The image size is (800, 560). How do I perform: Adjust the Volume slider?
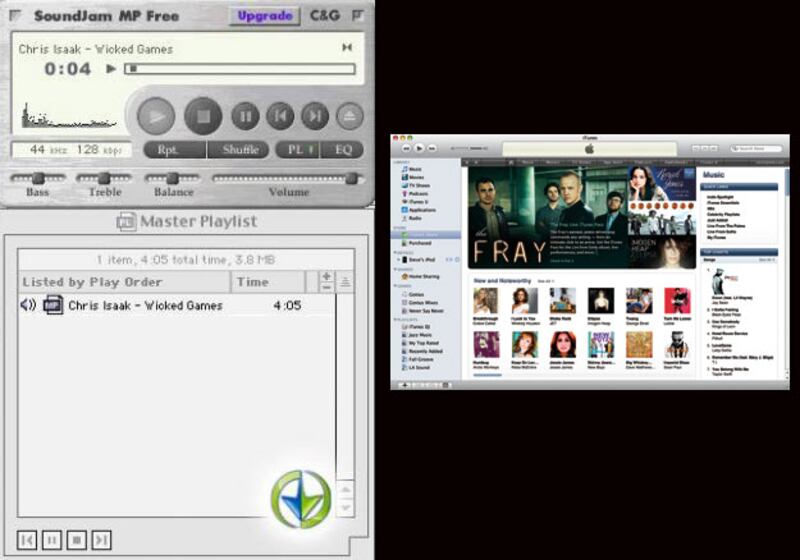[x=288, y=178]
